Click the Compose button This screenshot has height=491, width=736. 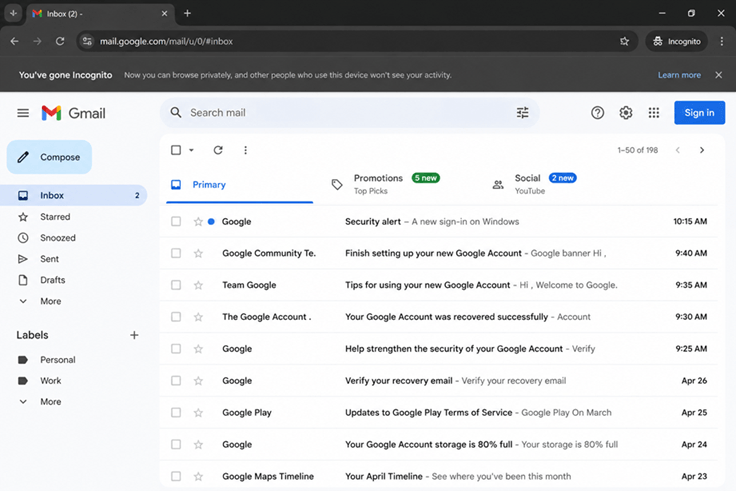click(x=49, y=157)
